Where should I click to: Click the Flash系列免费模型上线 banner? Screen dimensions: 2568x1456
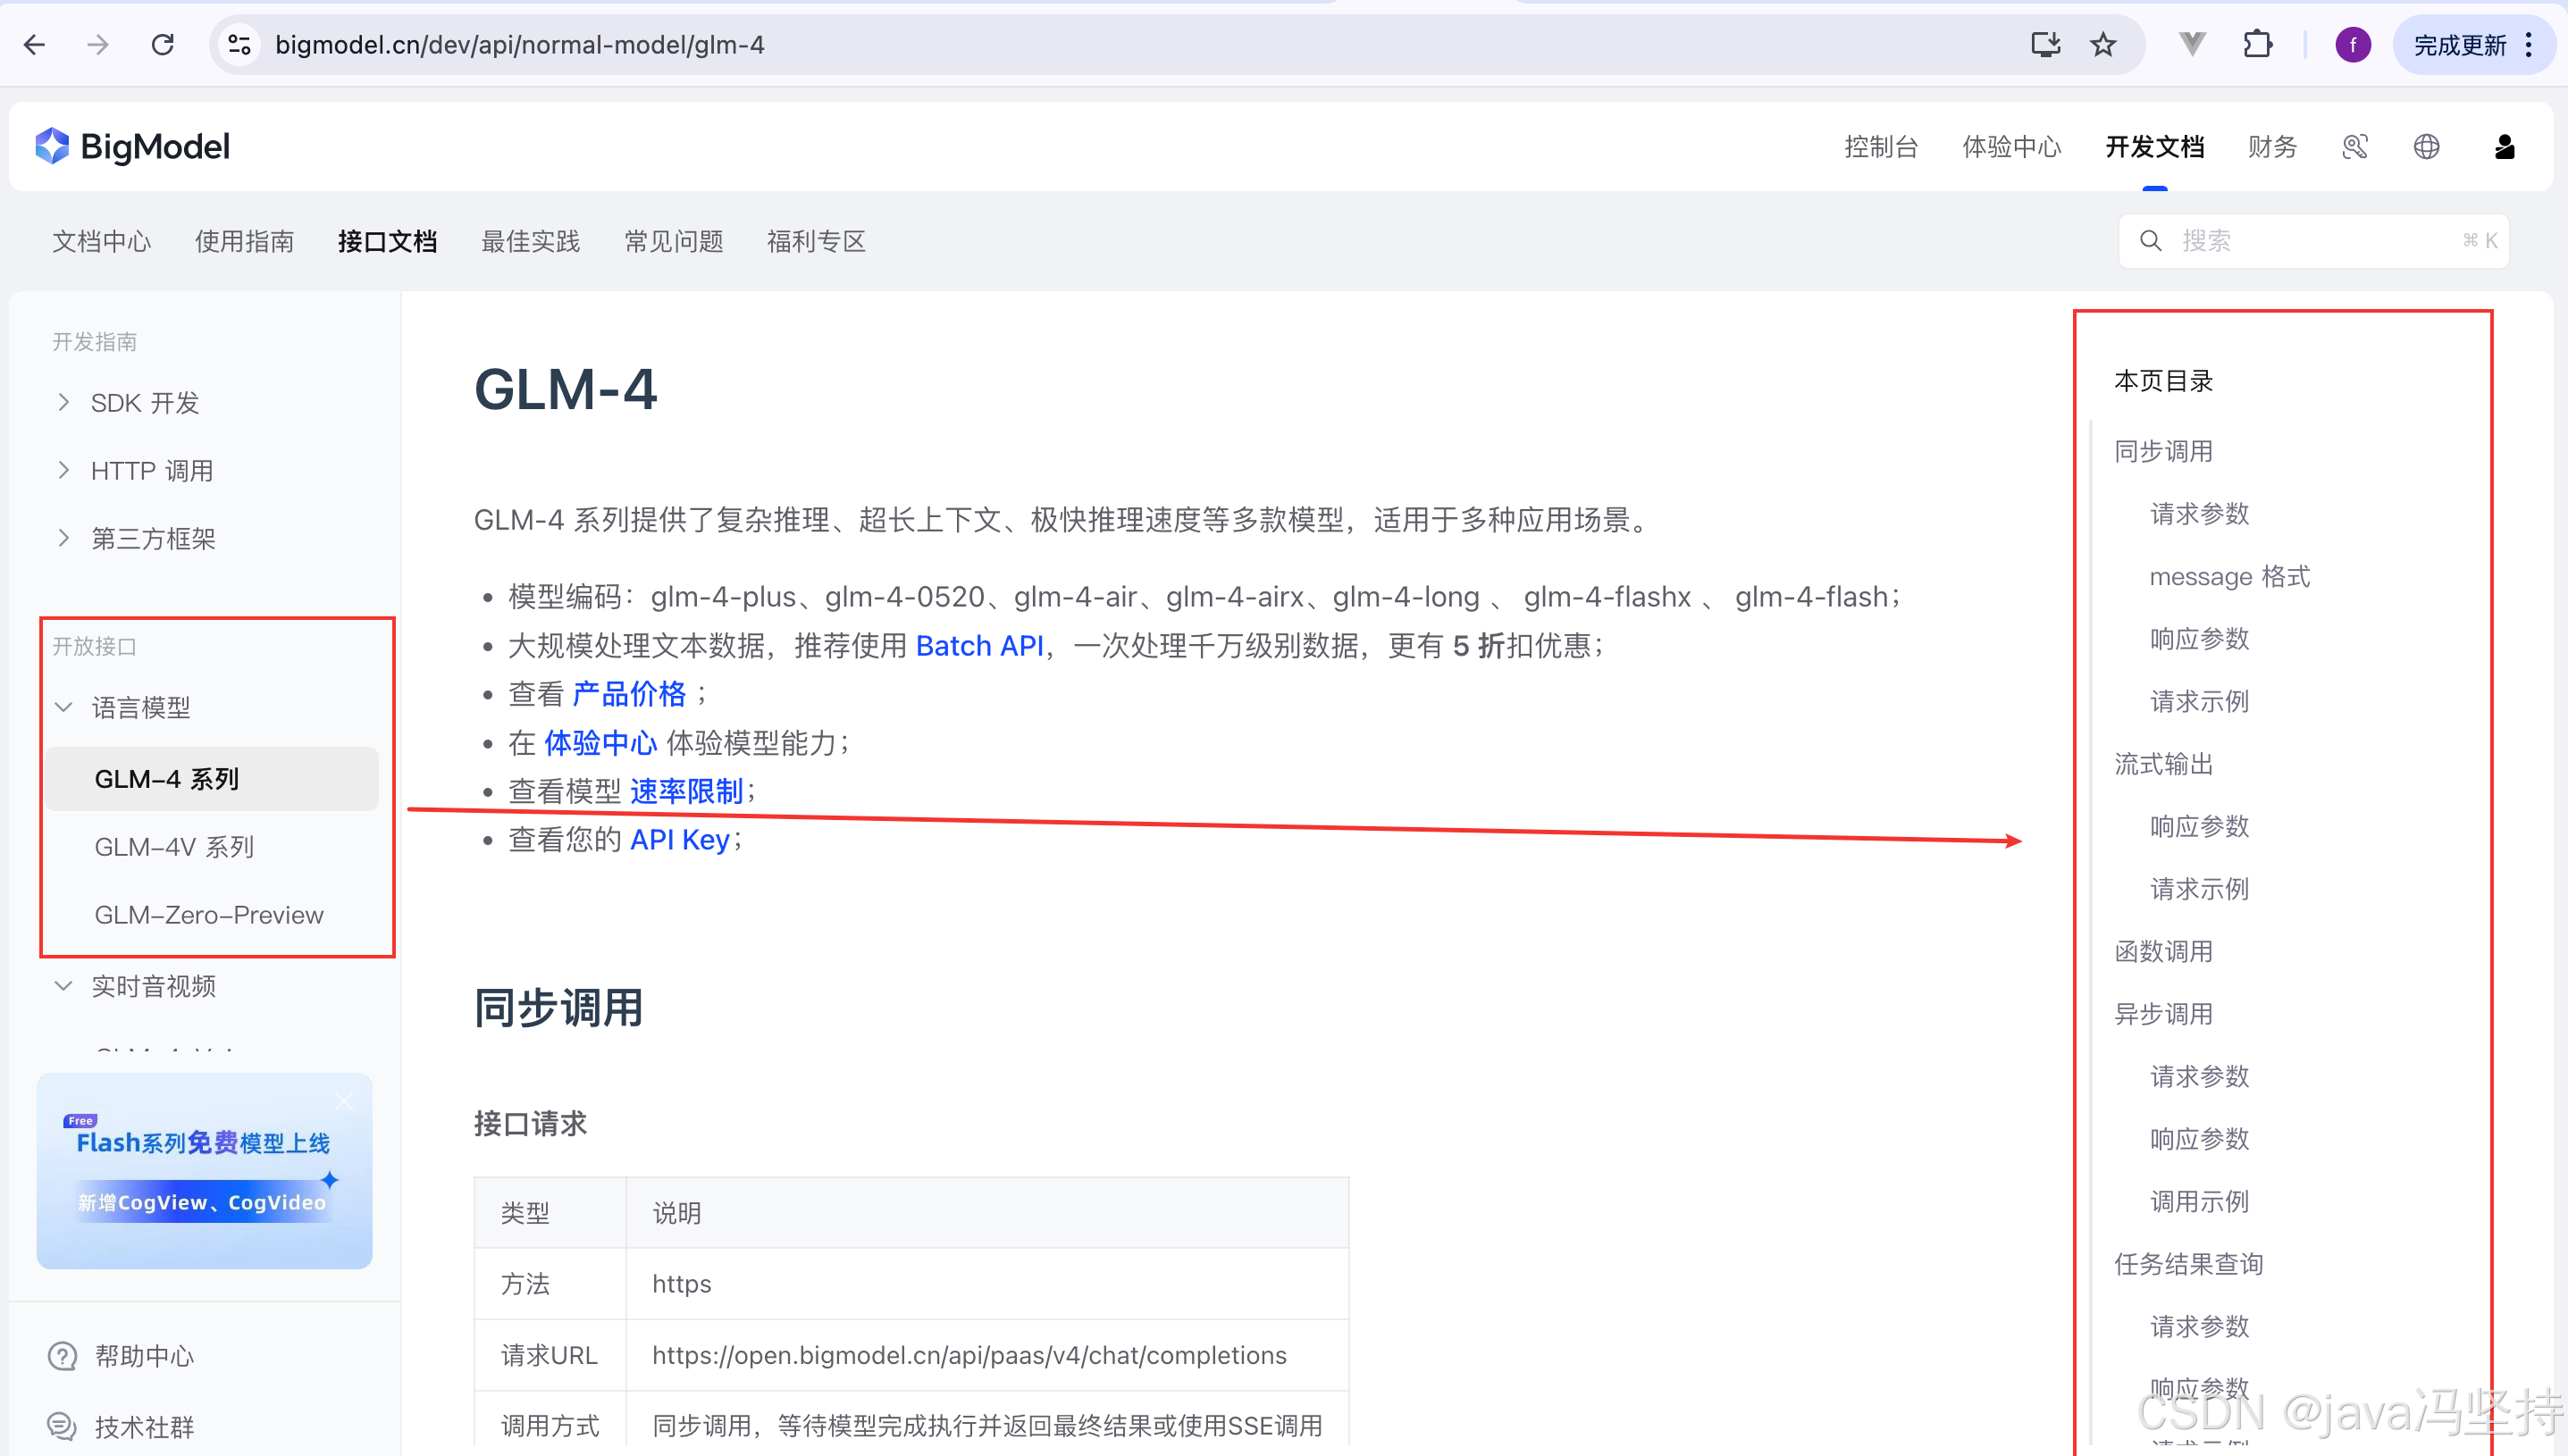tap(205, 1171)
